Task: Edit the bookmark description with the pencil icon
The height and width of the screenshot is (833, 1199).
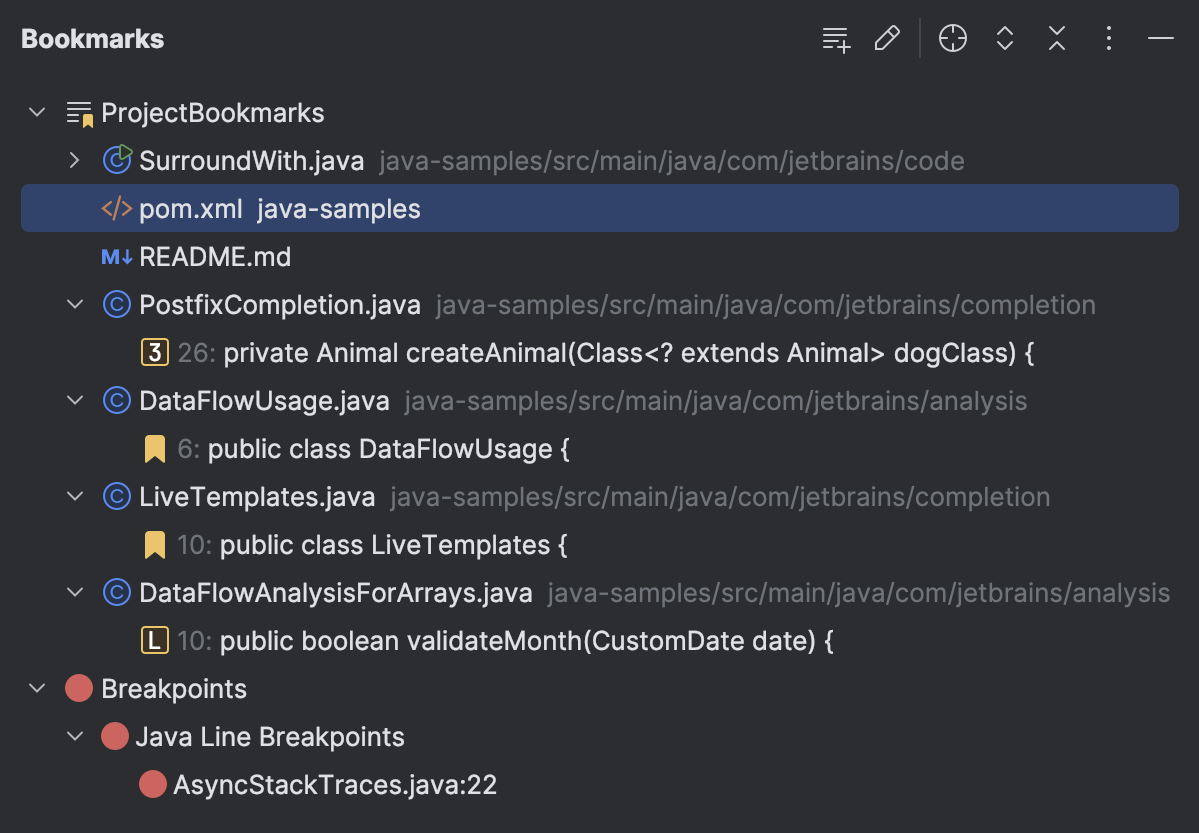Action: click(x=887, y=38)
